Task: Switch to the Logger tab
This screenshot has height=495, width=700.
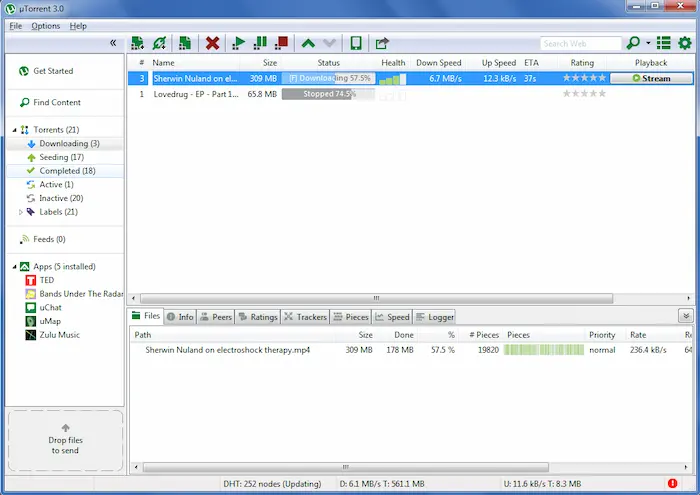Action: (434, 317)
